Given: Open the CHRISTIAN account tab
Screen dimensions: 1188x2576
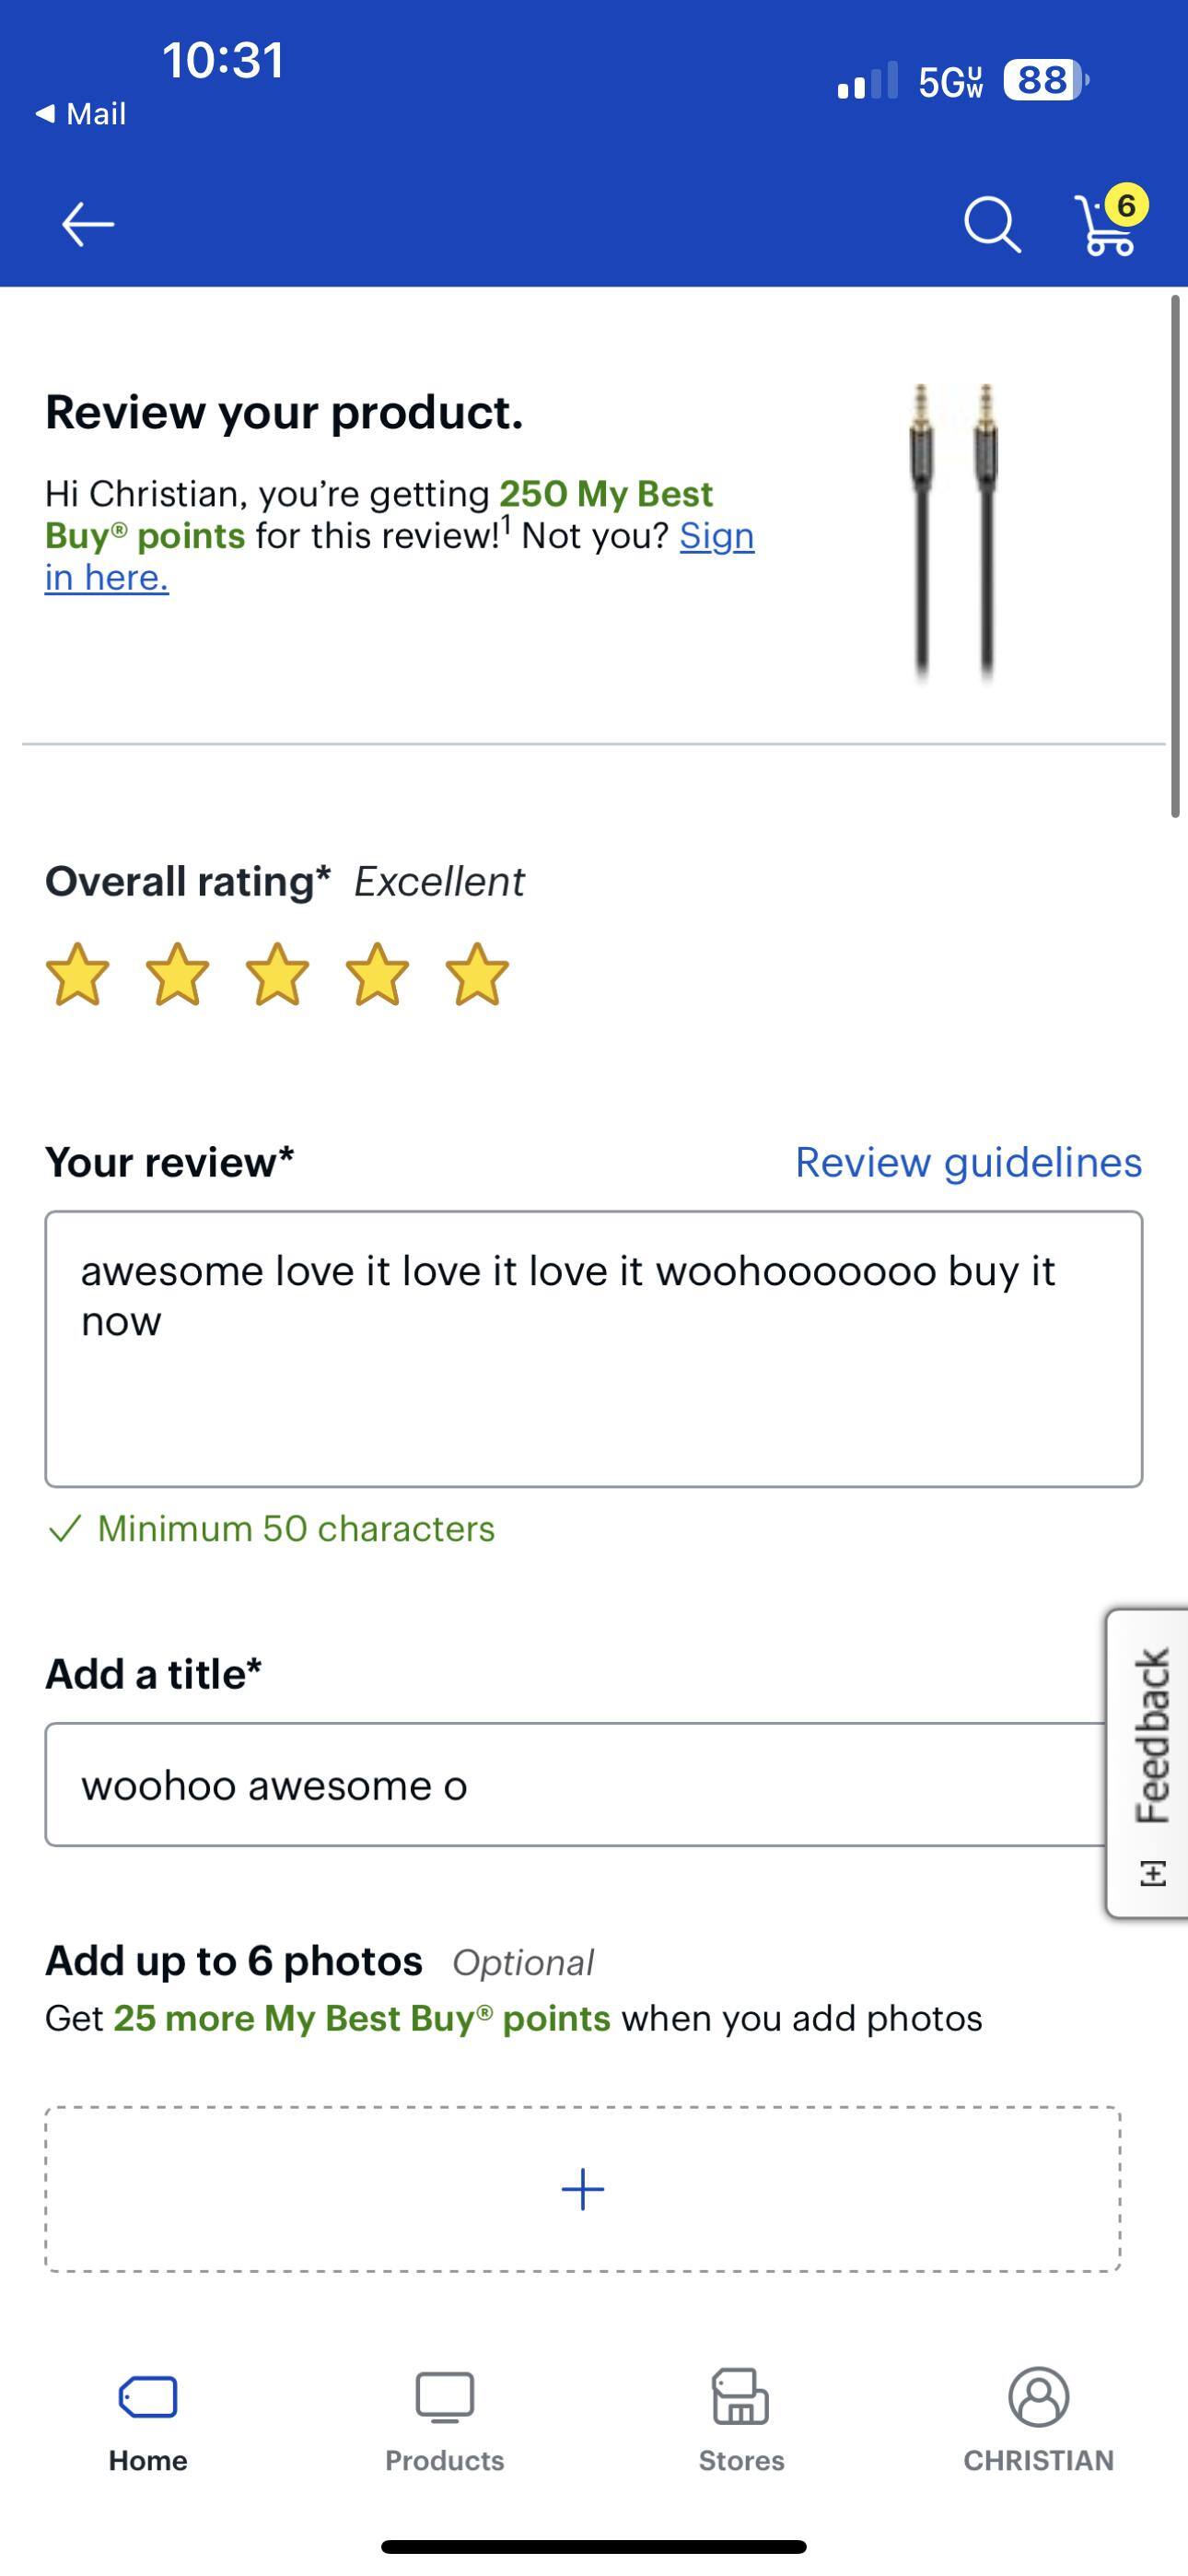Looking at the screenshot, I should (1038, 2418).
